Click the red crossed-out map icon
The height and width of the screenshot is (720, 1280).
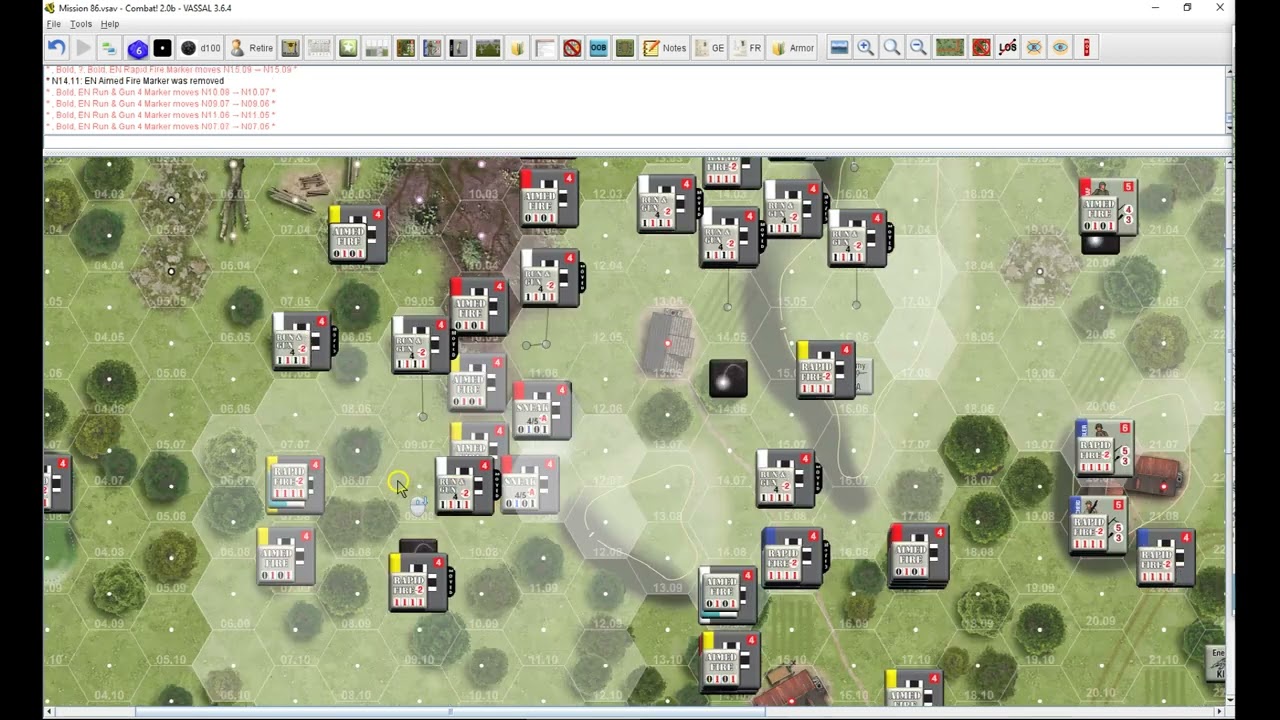[x=981, y=48]
